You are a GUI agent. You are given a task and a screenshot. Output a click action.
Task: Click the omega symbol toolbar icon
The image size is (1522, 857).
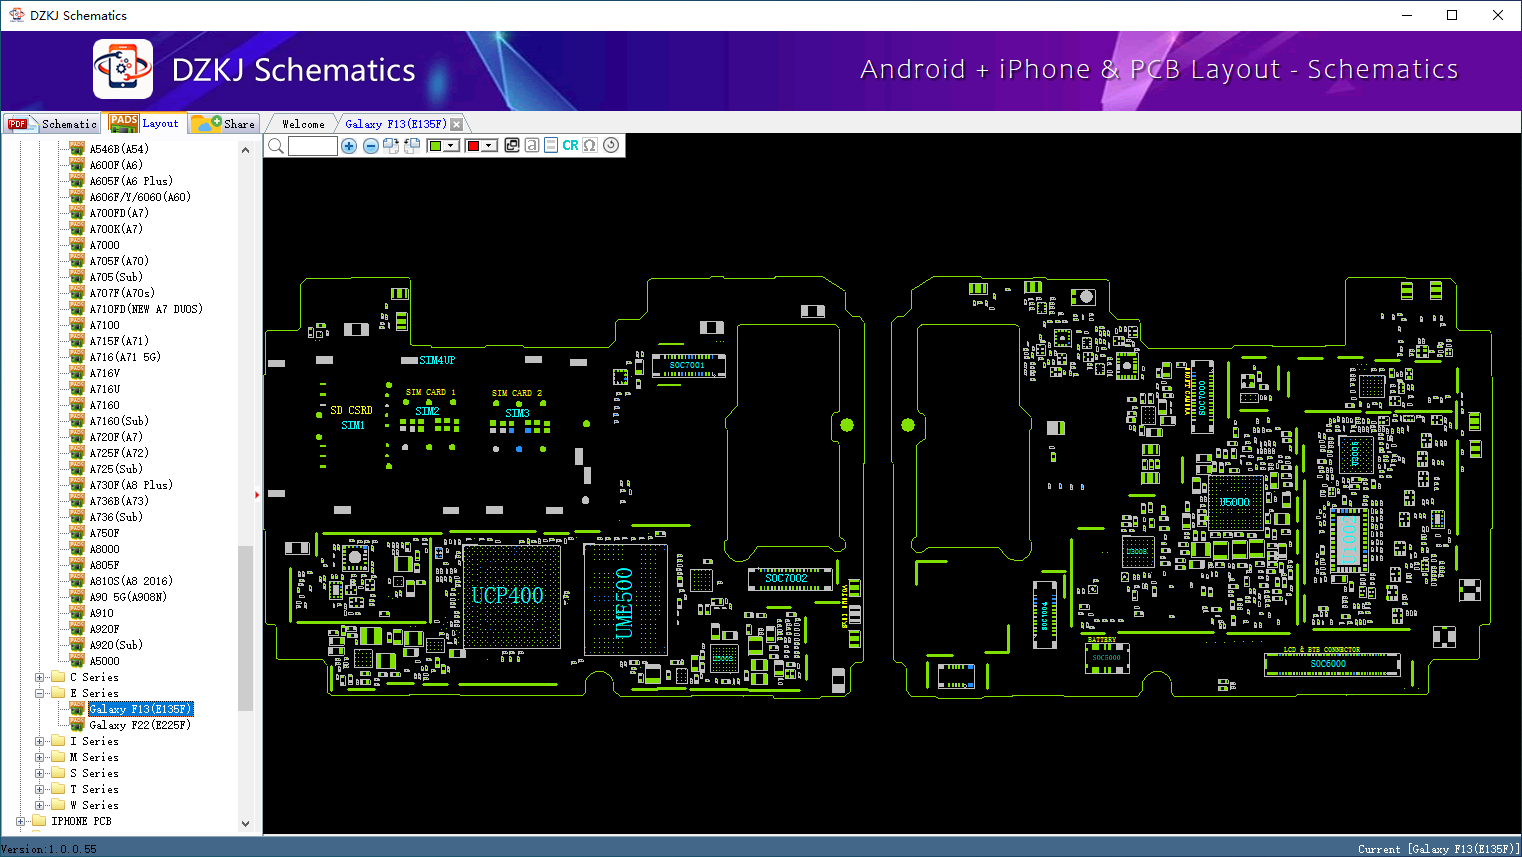tap(590, 145)
